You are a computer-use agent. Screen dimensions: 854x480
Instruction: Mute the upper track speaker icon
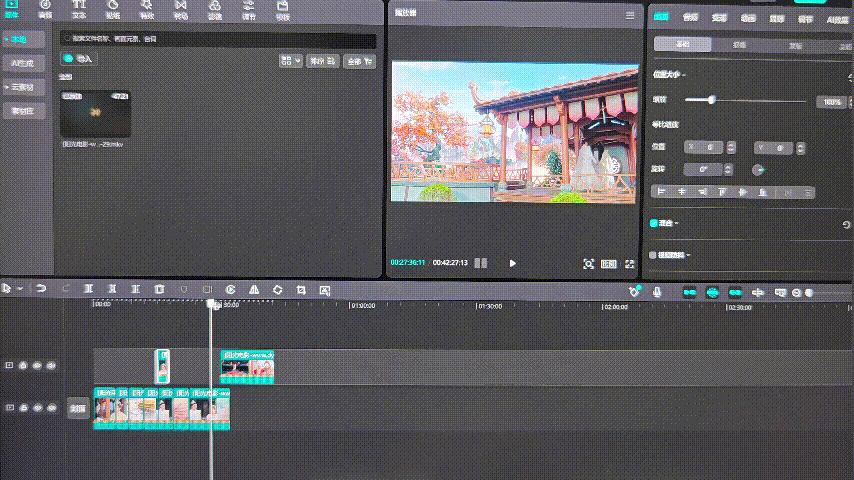[51, 366]
